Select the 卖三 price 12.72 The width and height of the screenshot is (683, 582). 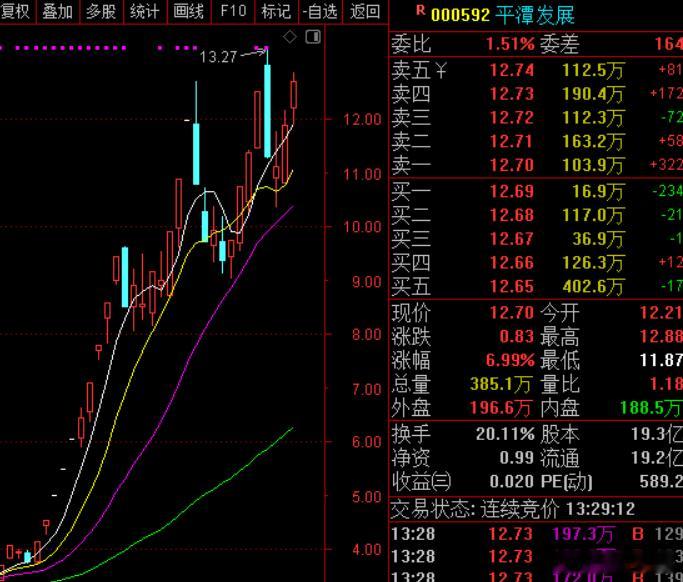pos(512,118)
